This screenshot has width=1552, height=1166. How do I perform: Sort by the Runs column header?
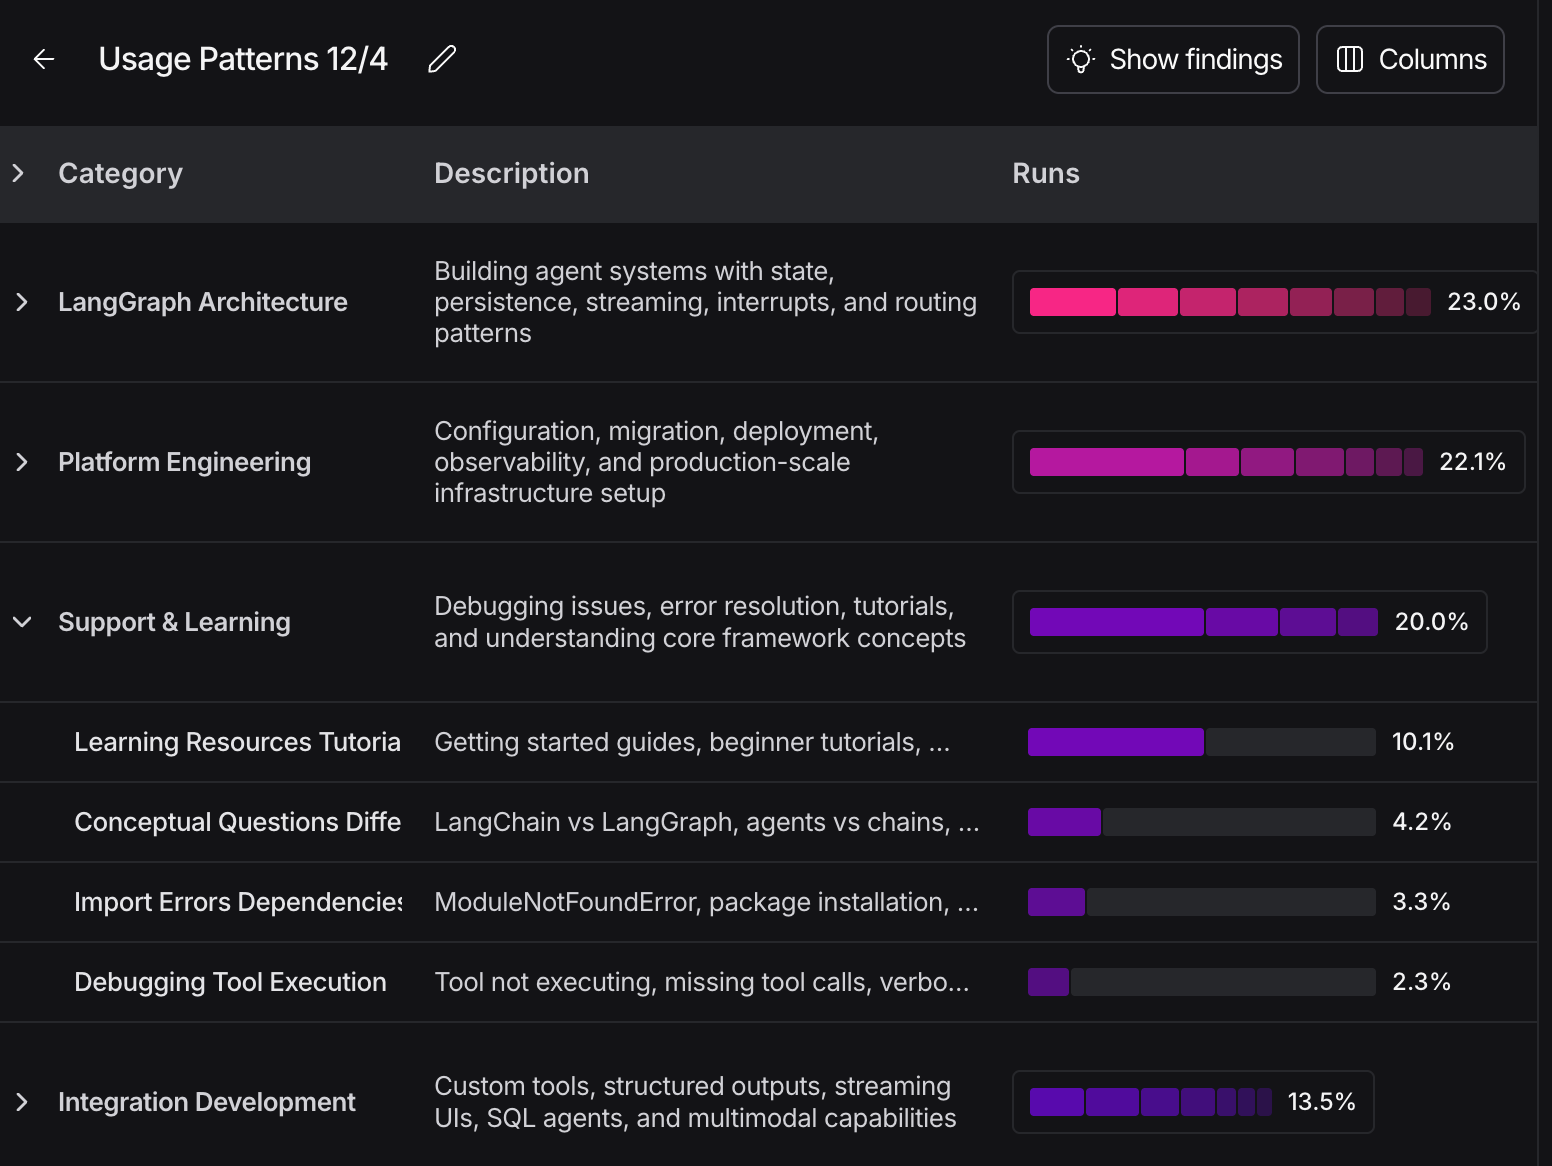click(1045, 174)
